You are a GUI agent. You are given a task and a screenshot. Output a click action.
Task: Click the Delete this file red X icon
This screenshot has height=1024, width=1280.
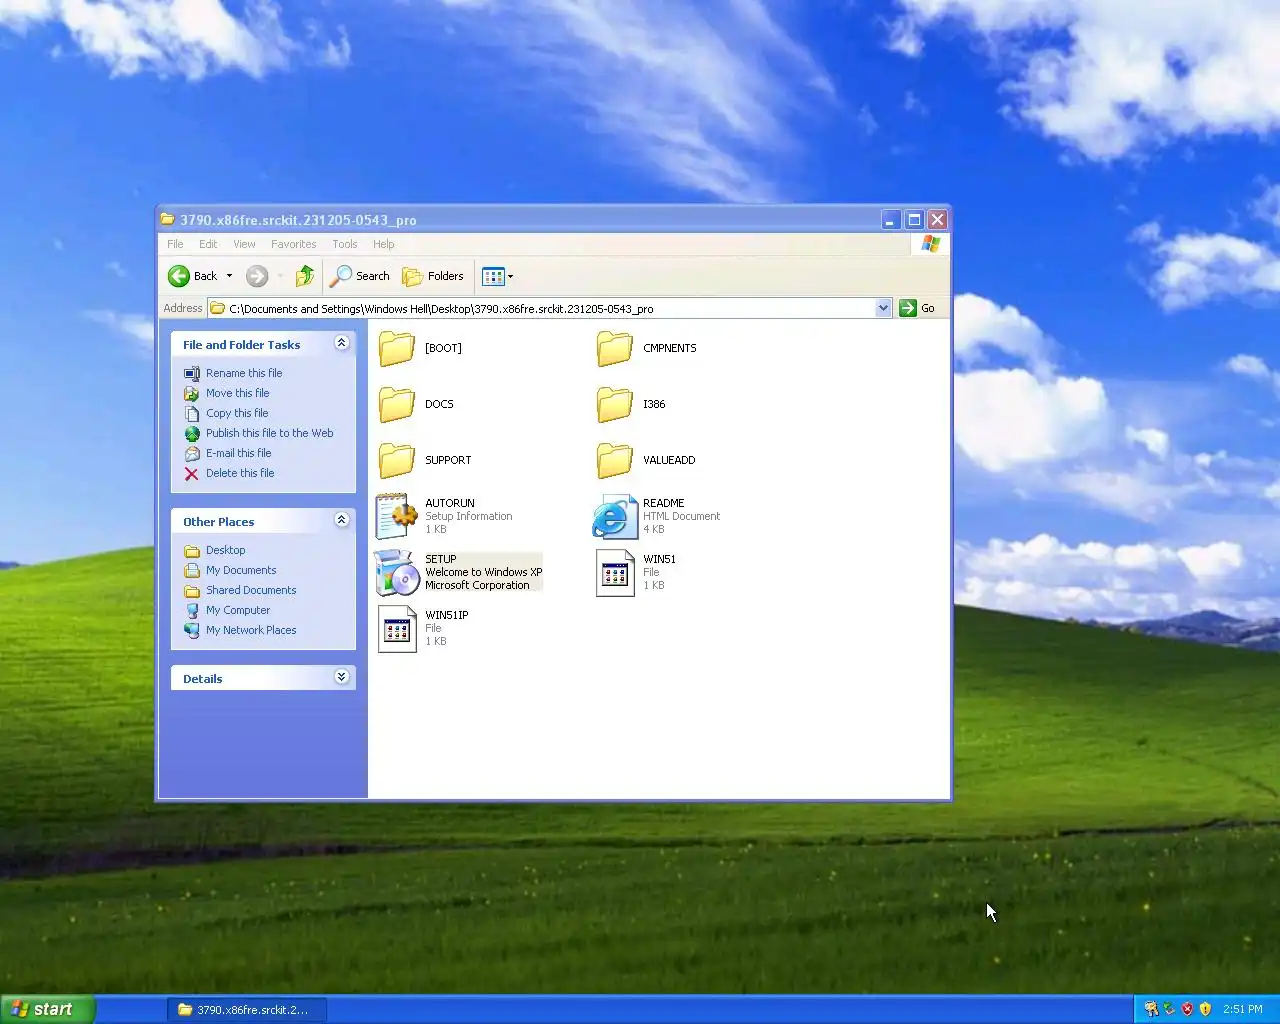click(x=192, y=473)
